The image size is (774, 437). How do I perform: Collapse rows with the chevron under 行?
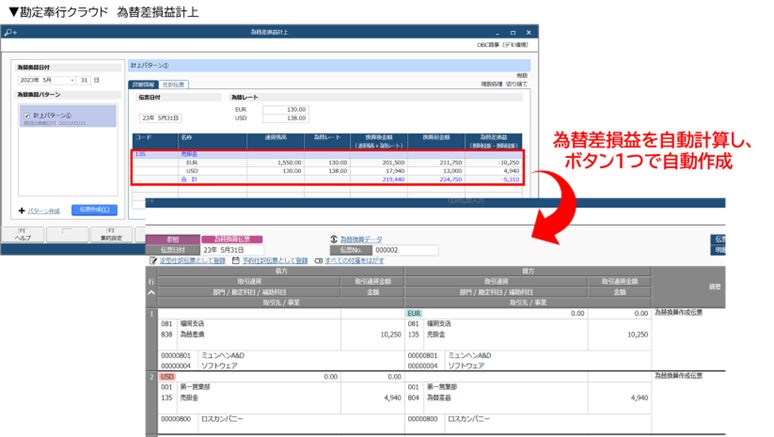coord(152,292)
